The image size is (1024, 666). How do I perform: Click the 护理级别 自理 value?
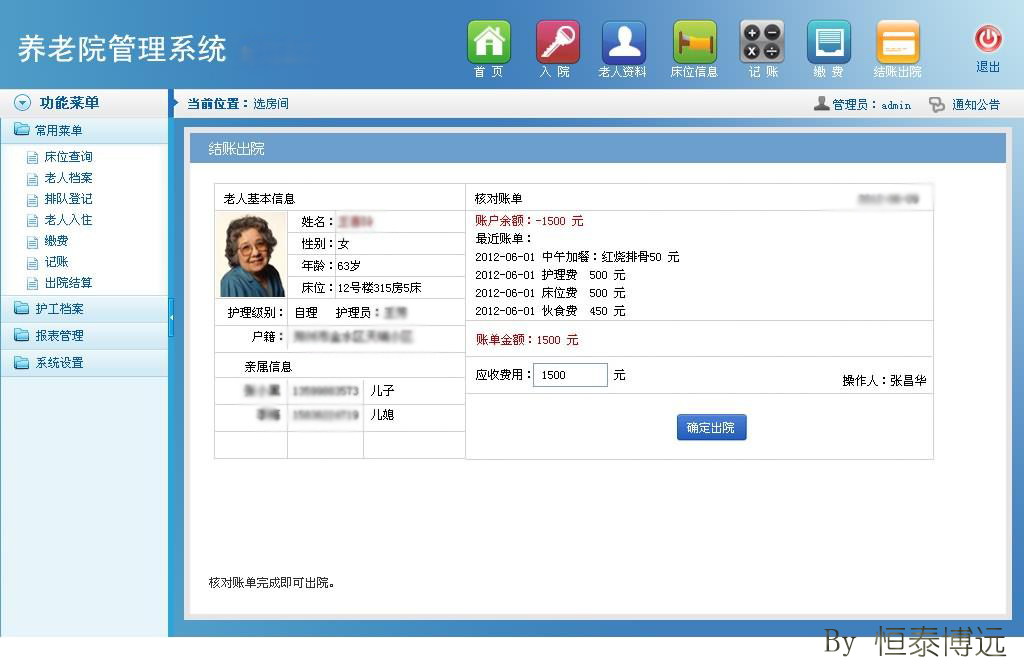306,313
